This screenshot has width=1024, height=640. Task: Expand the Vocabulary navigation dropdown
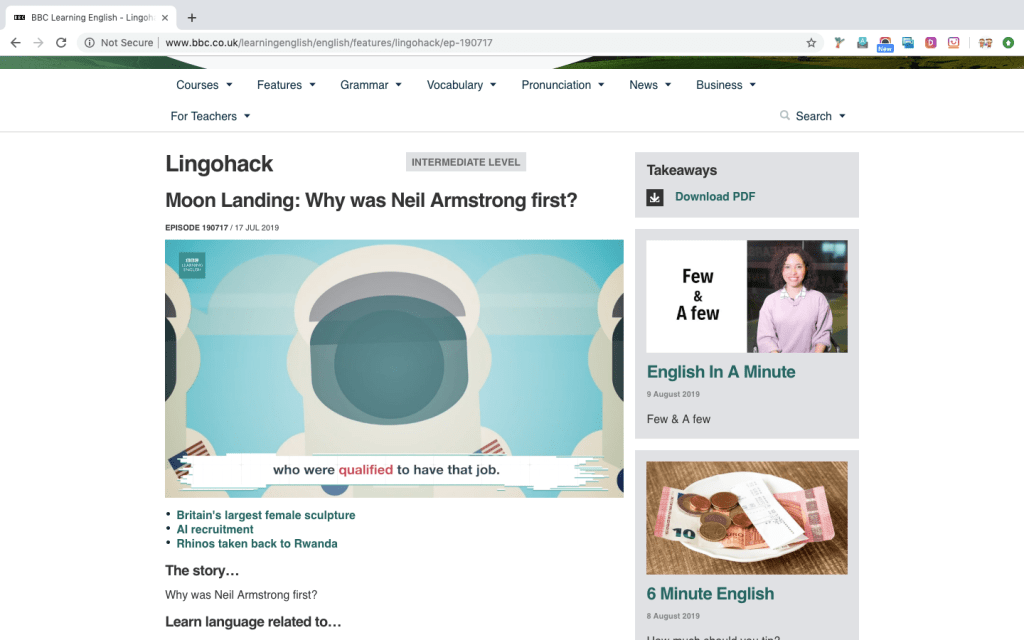[x=461, y=85]
